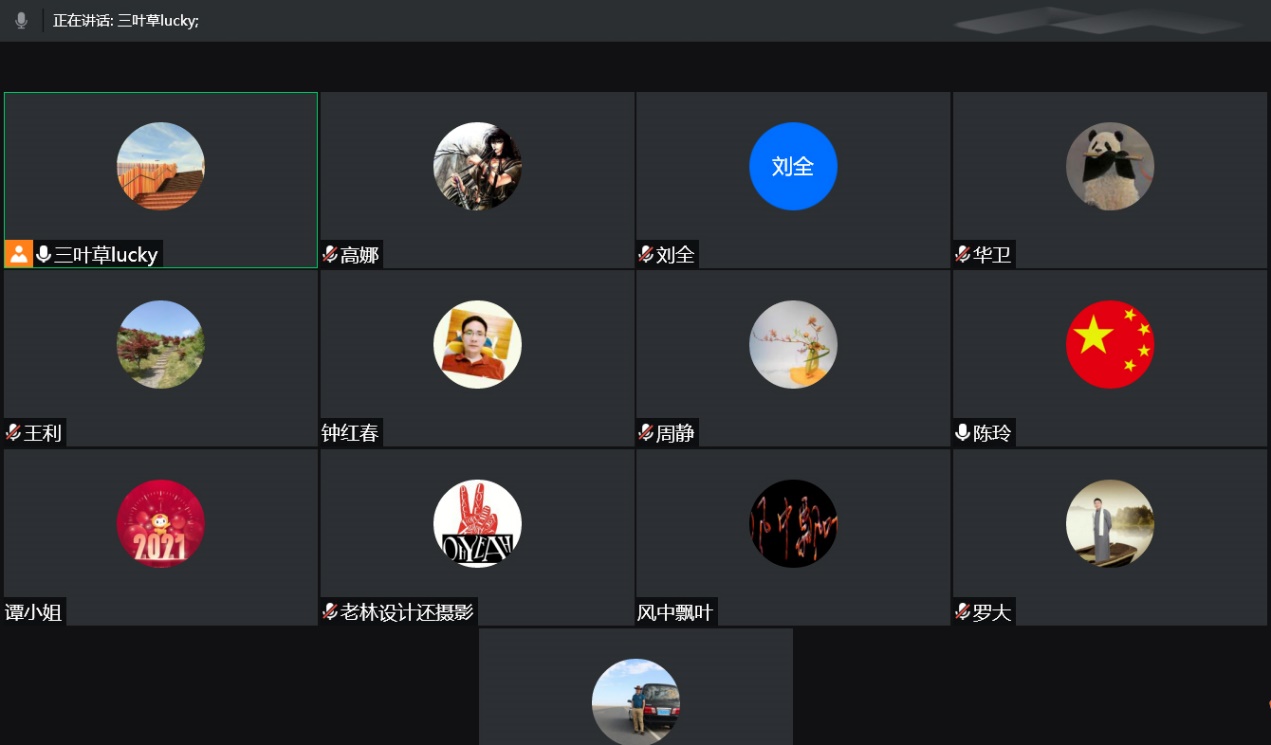The image size is (1271, 745).
Task: Click the car photo avatar in bottom tile
Action: click(x=635, y=701)
